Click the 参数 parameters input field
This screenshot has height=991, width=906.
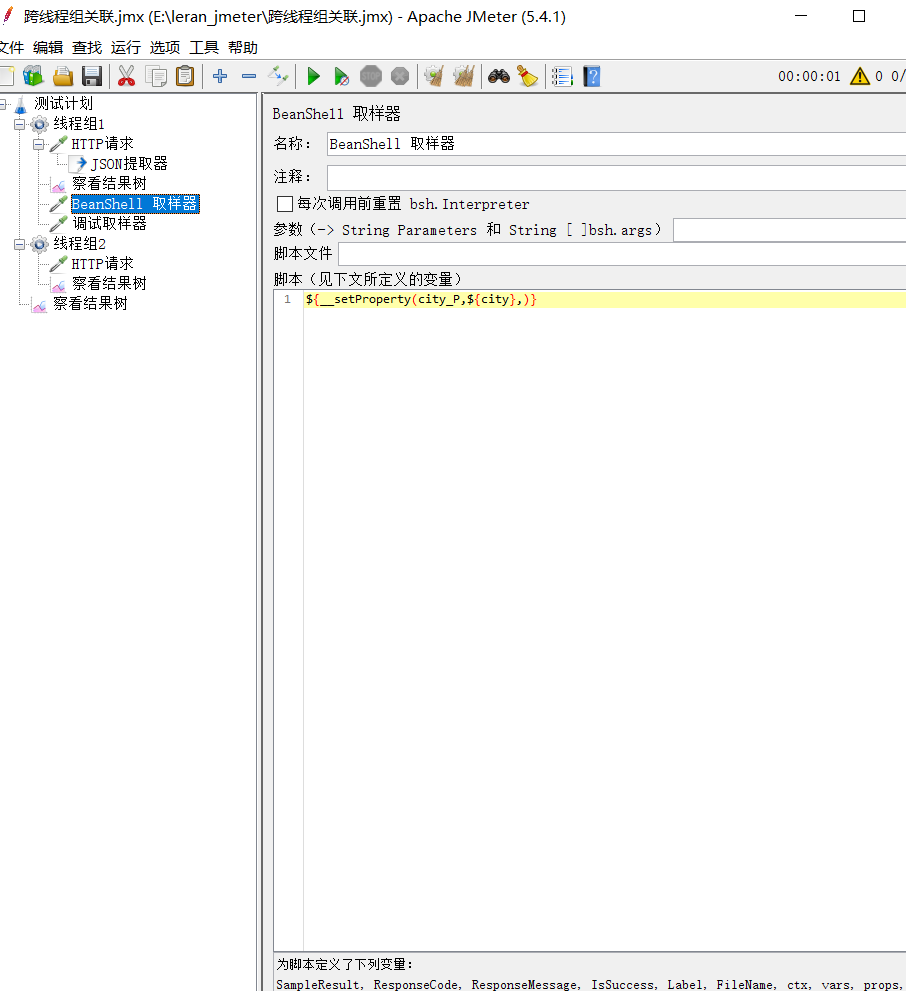(790, 230)
